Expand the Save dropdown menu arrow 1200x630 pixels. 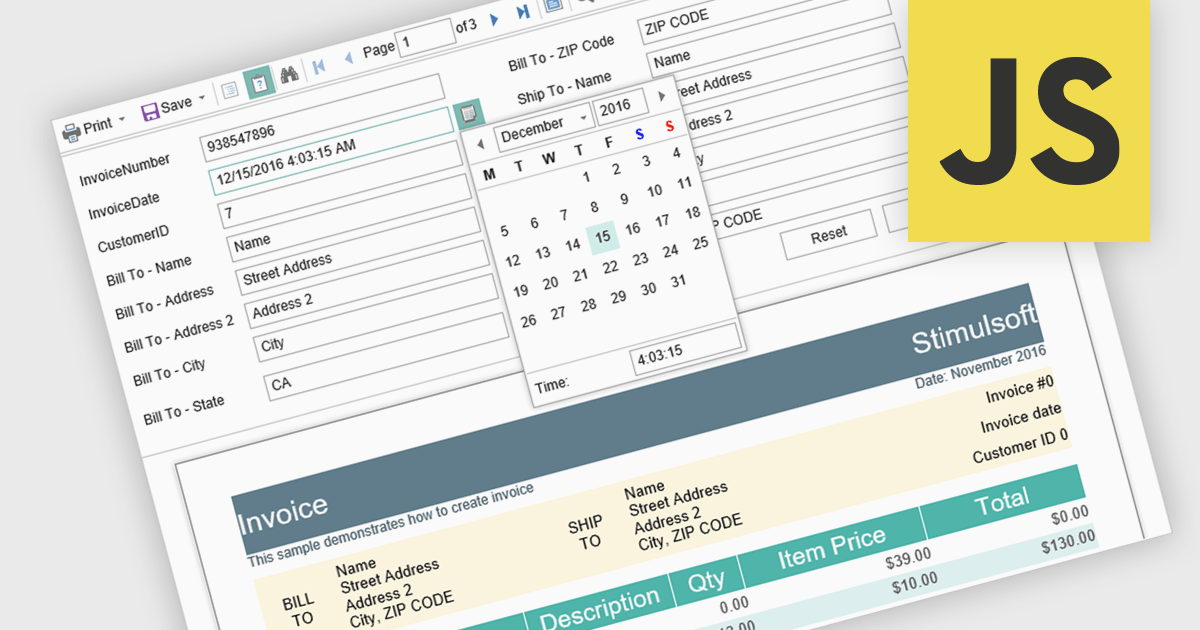pos(202,98)
